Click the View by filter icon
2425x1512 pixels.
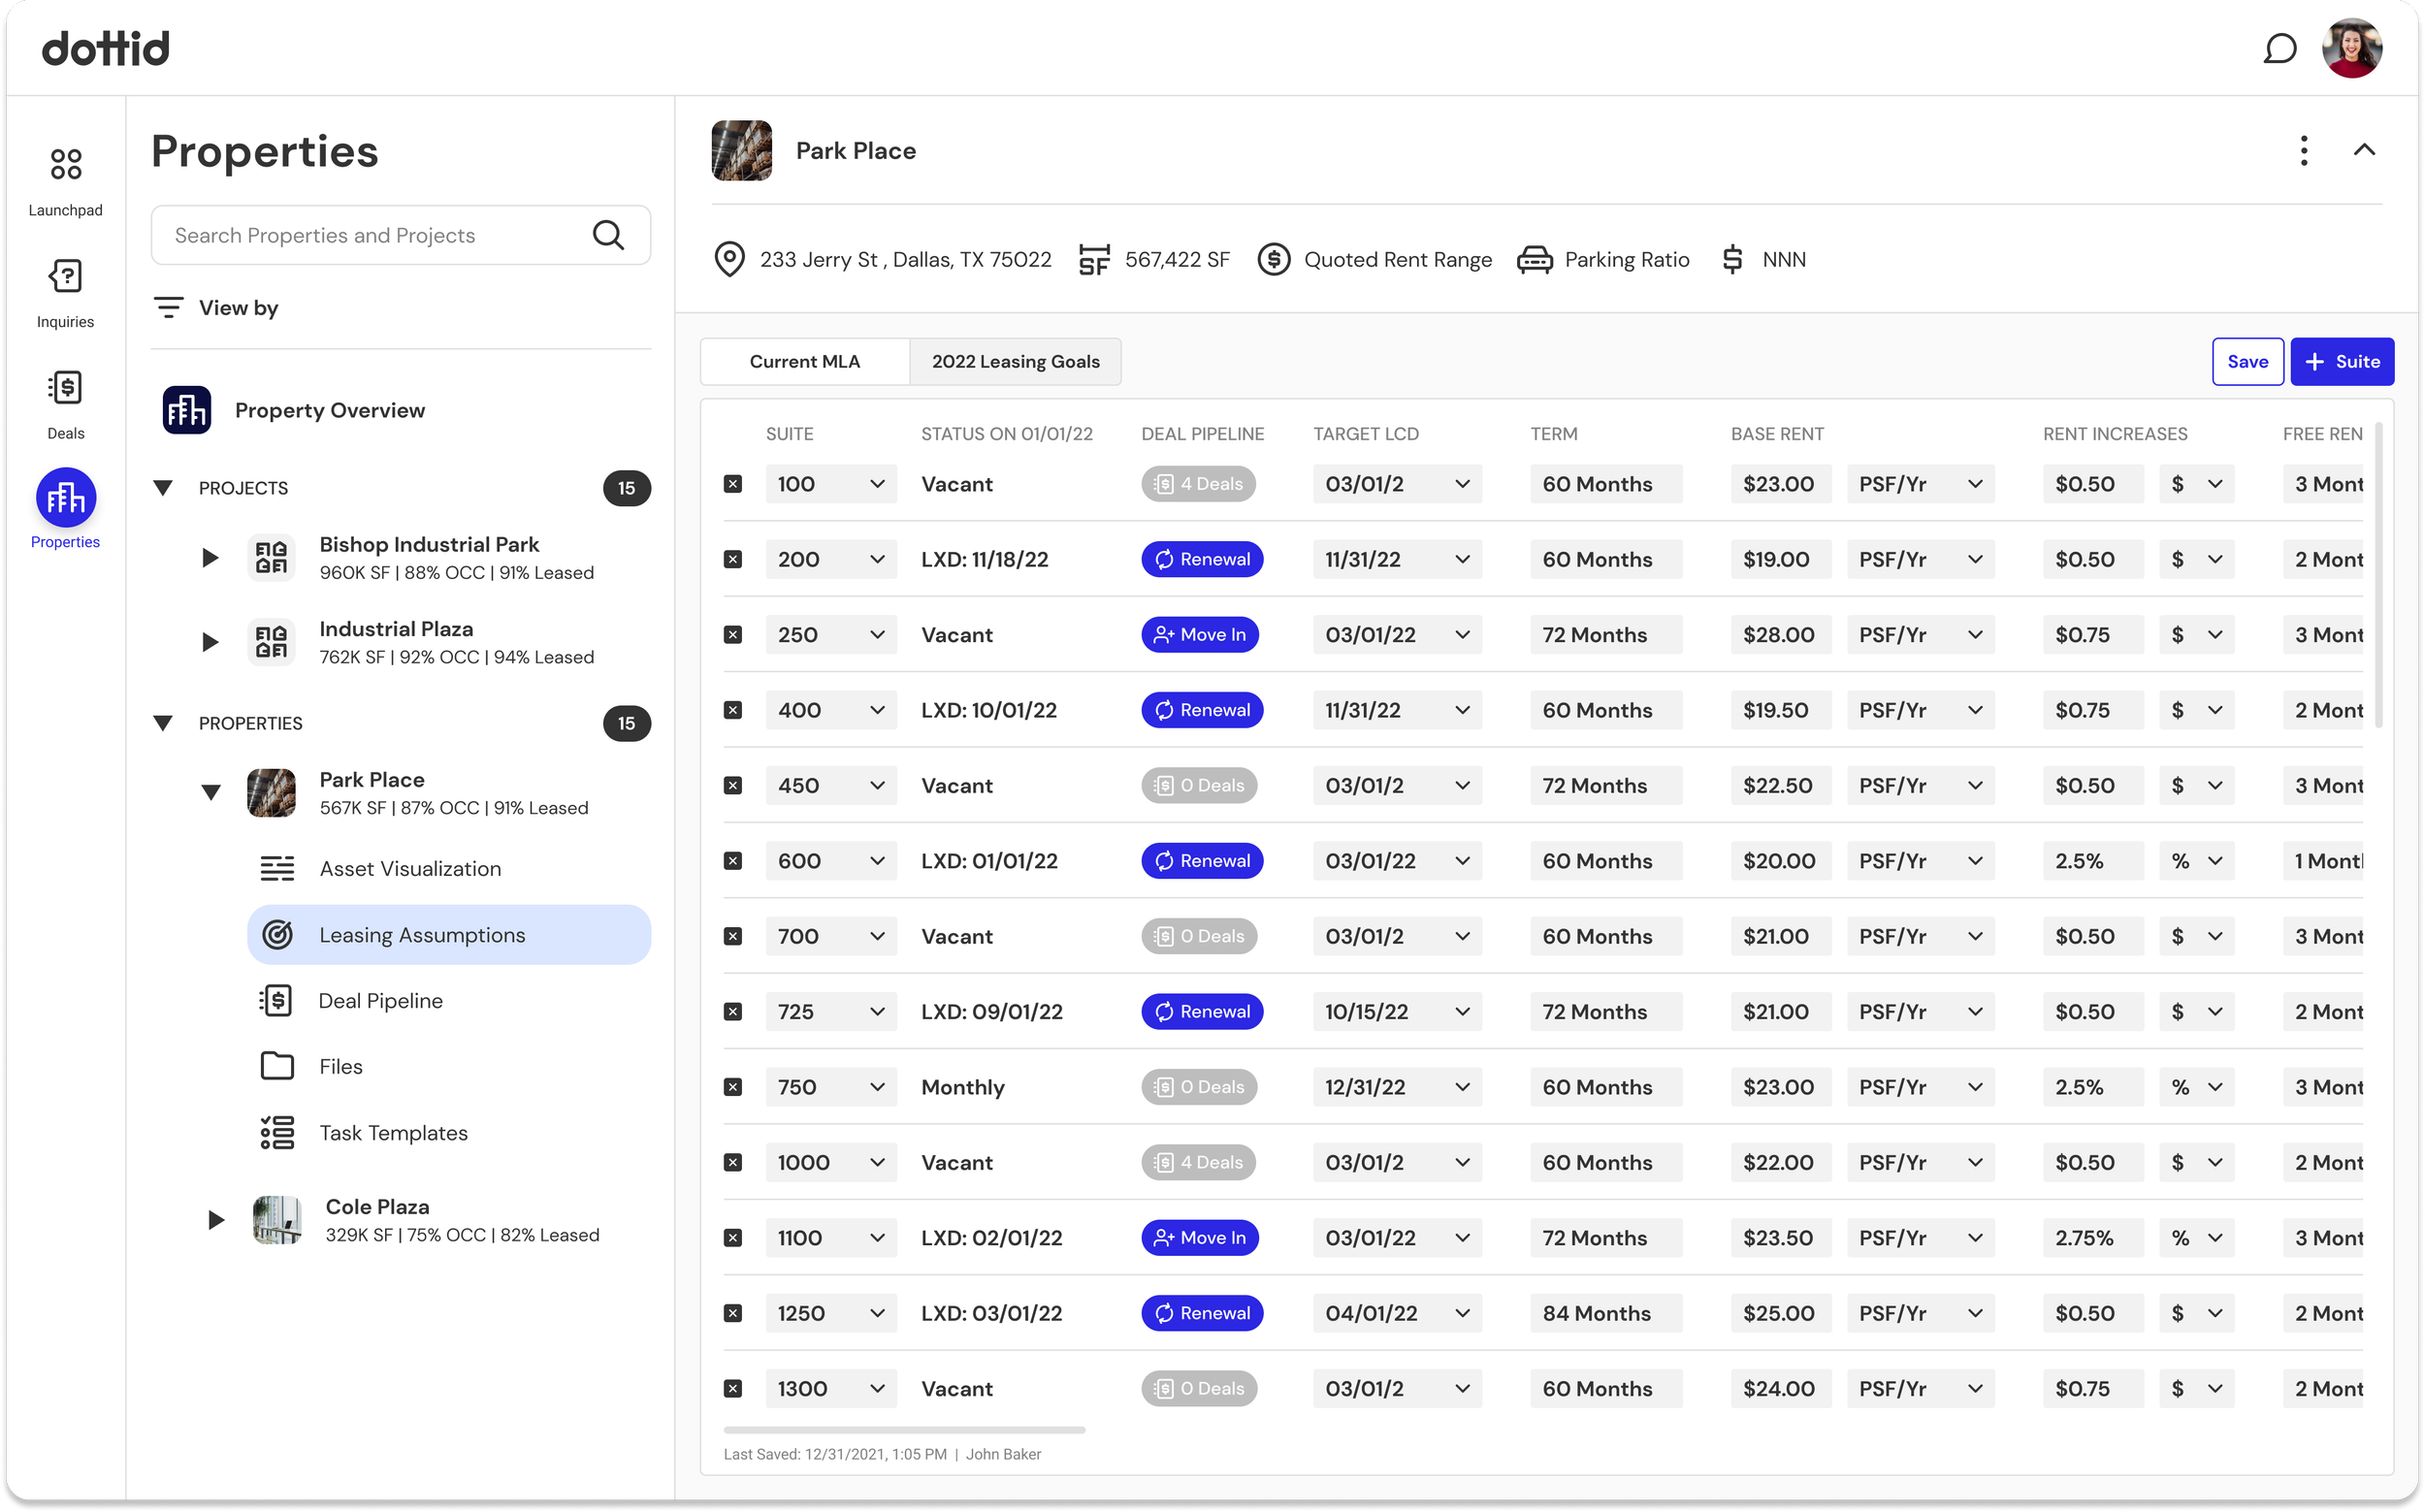click(168, 307)
